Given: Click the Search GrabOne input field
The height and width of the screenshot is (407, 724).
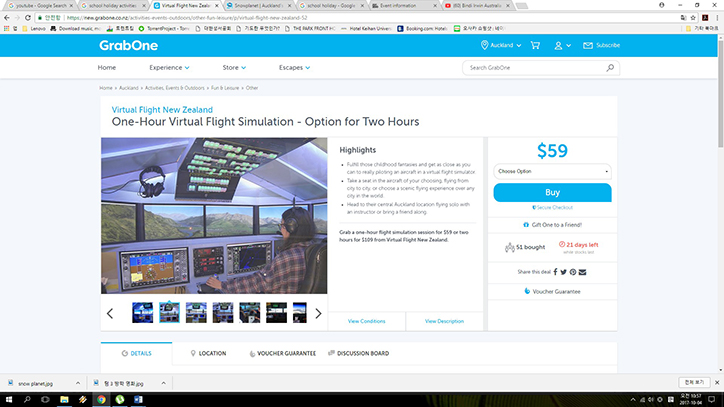Looking at the screenshot, I should (x=535, y=68).
